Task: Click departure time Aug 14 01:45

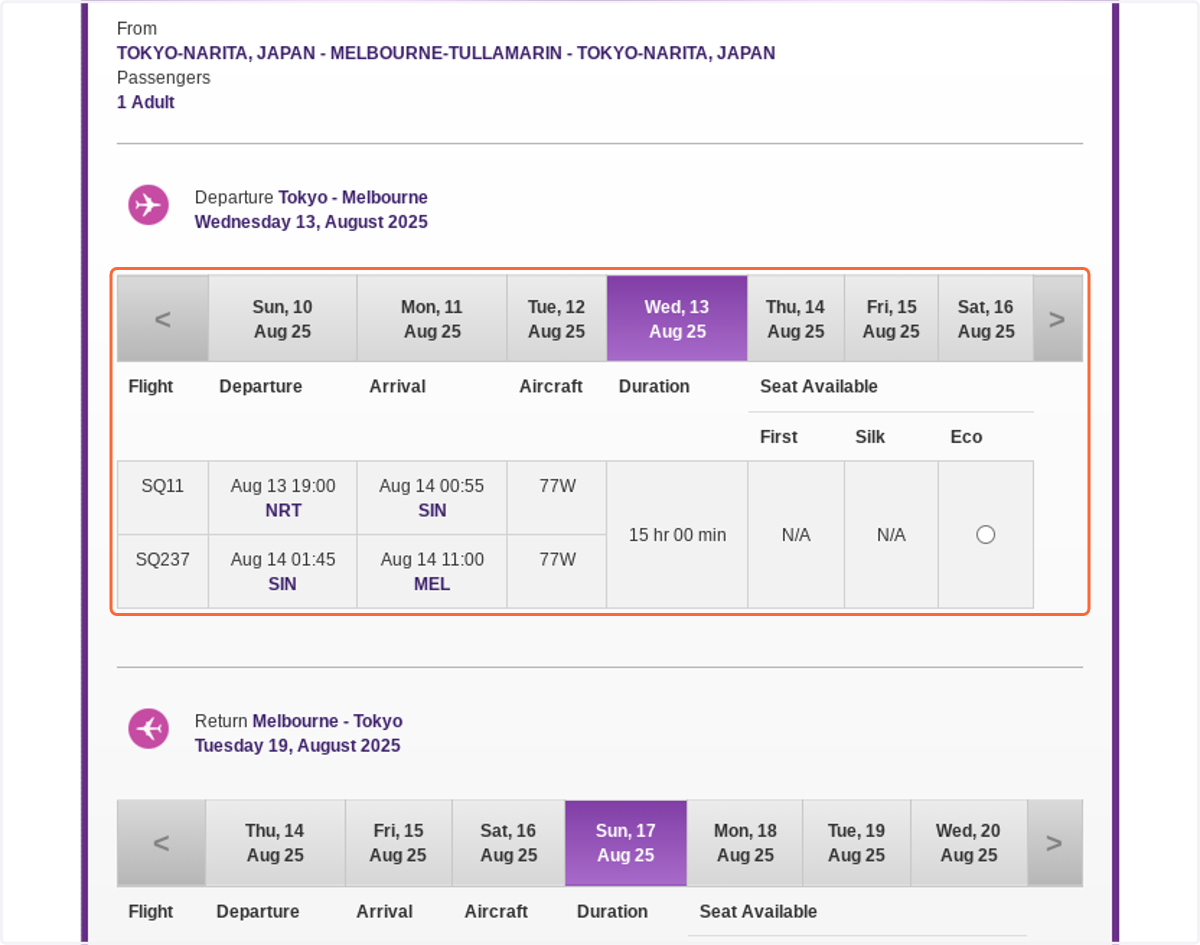Action: point(283,560)
